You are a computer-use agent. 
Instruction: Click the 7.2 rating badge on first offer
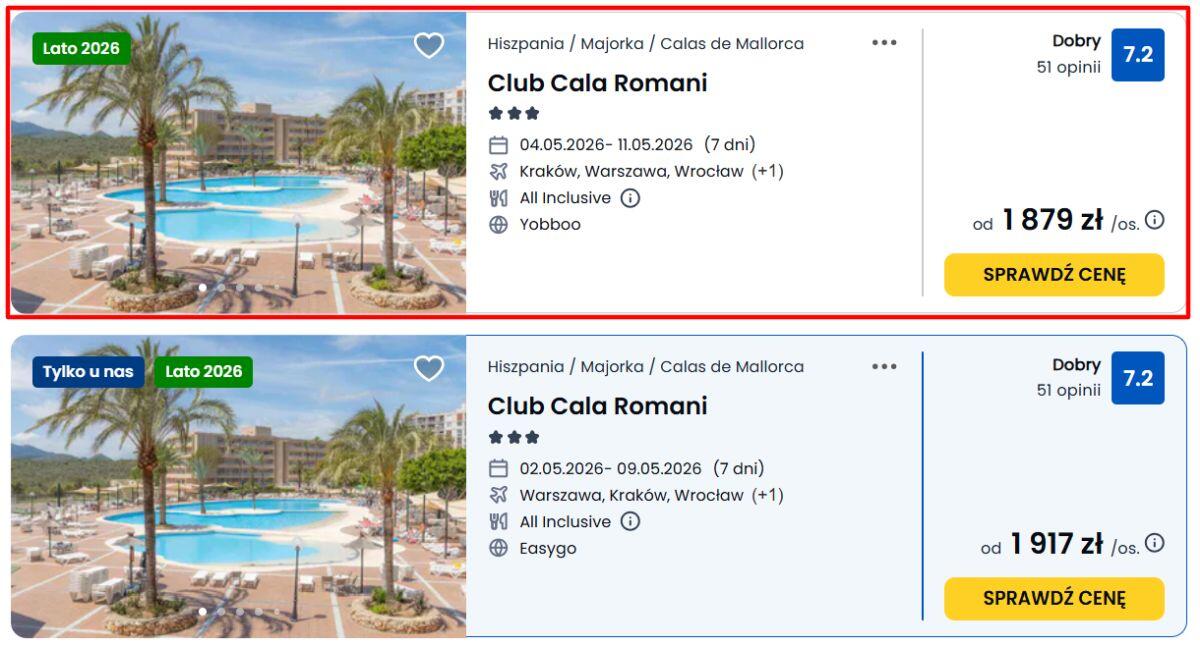click(1138, 55)
